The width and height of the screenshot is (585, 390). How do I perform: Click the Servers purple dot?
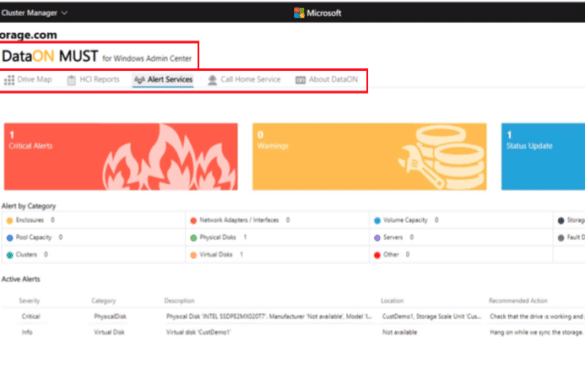[x=377, y=238]
